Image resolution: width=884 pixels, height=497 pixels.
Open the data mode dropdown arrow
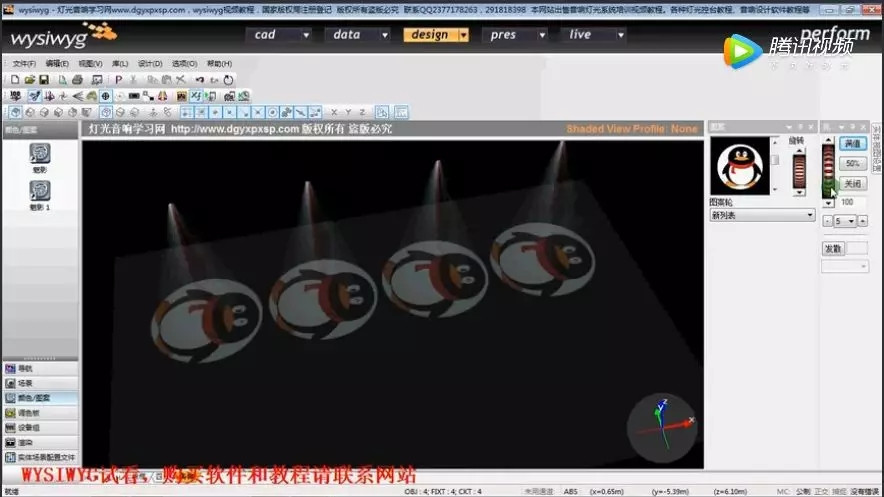click(x=384, y=35)
